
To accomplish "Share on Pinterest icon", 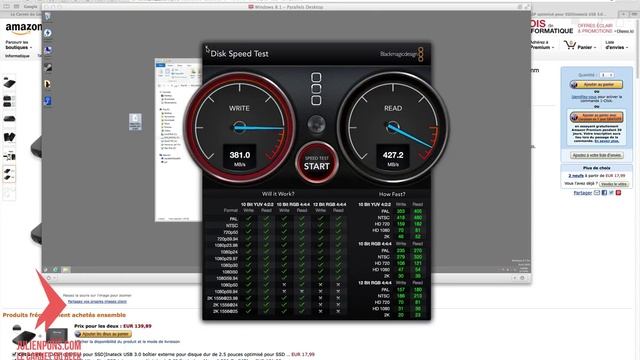I will 618,193.
